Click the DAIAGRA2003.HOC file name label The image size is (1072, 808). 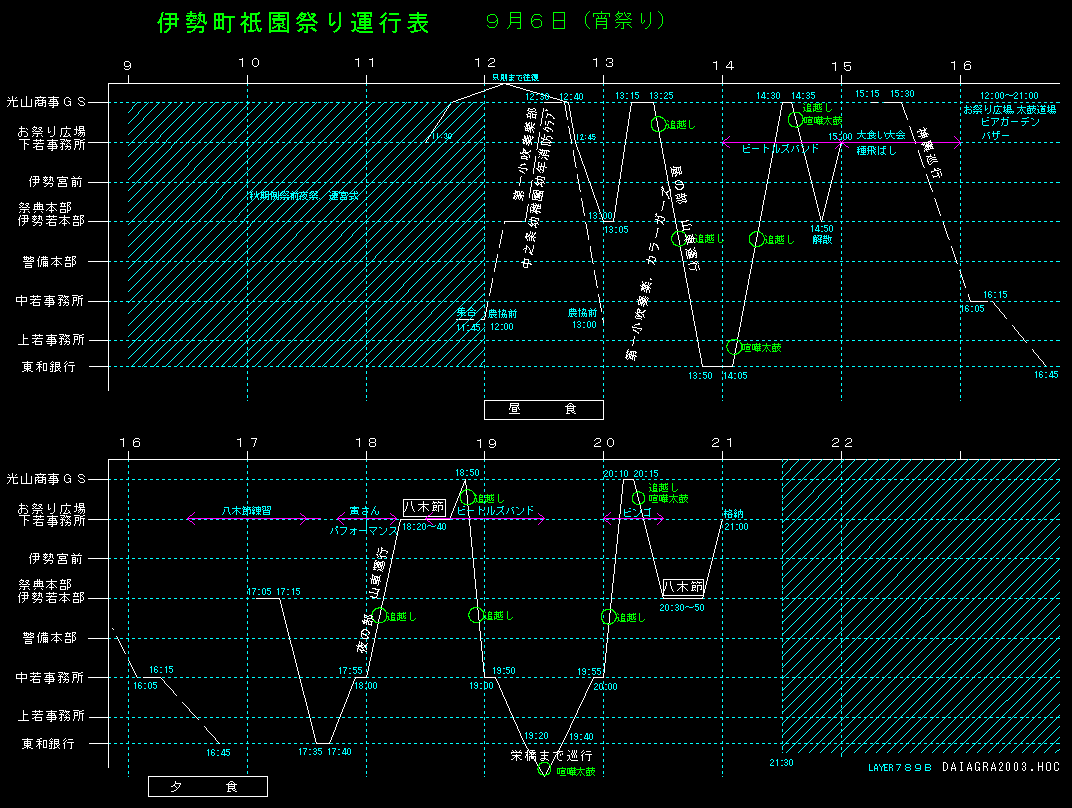pos(1000,767)
